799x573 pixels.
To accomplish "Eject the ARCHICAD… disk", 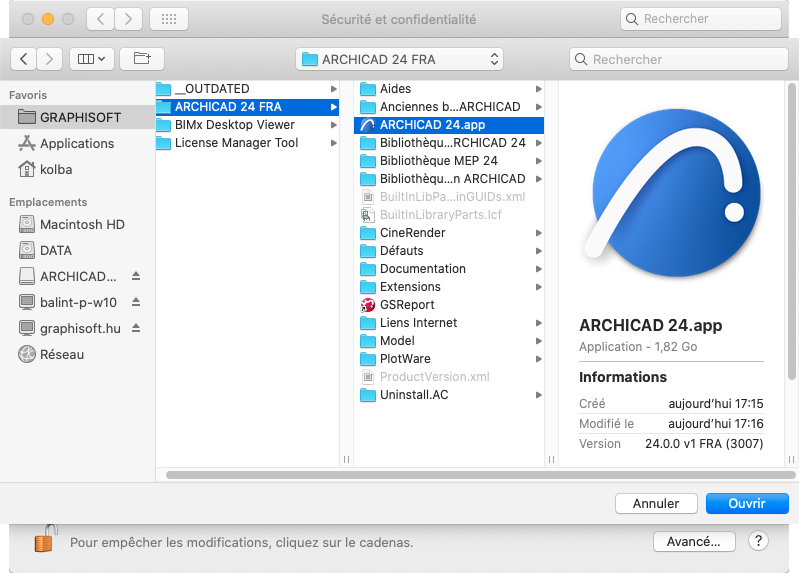I will click(136, 276).
